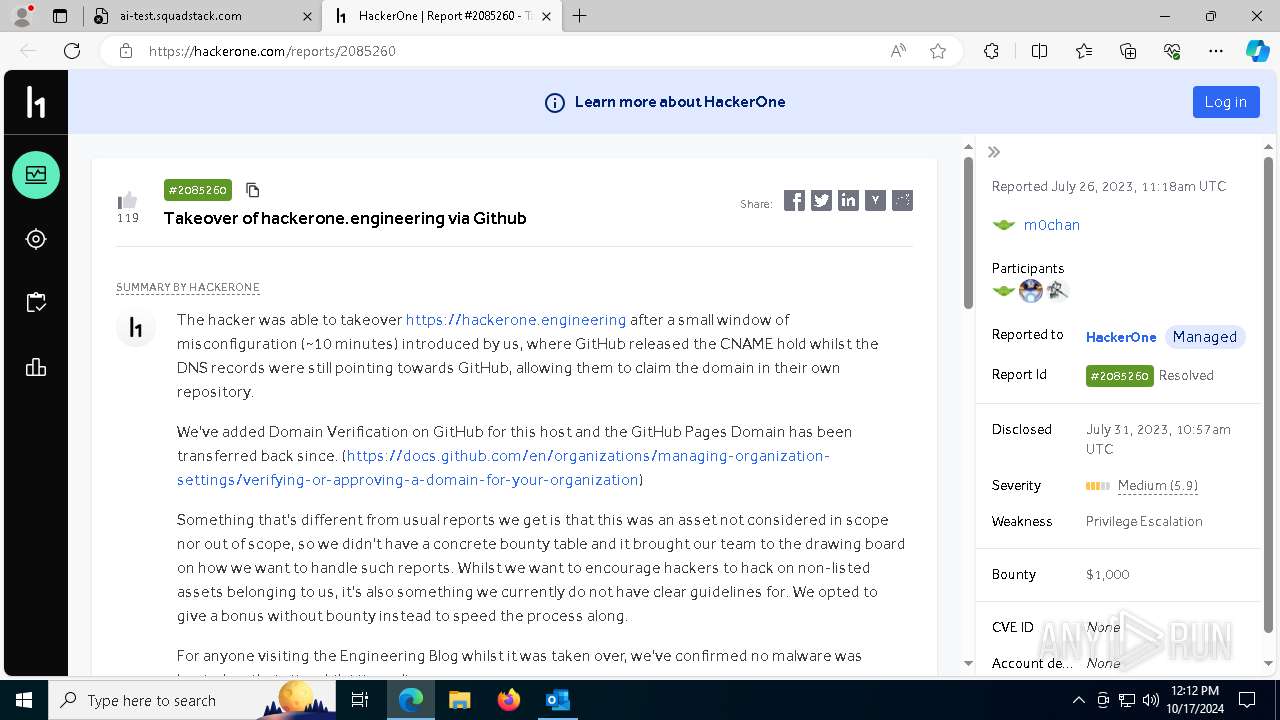Viewport: 1280px width, 720px height.
Task: Share report on Hacker News
Action: click(875, 201)
